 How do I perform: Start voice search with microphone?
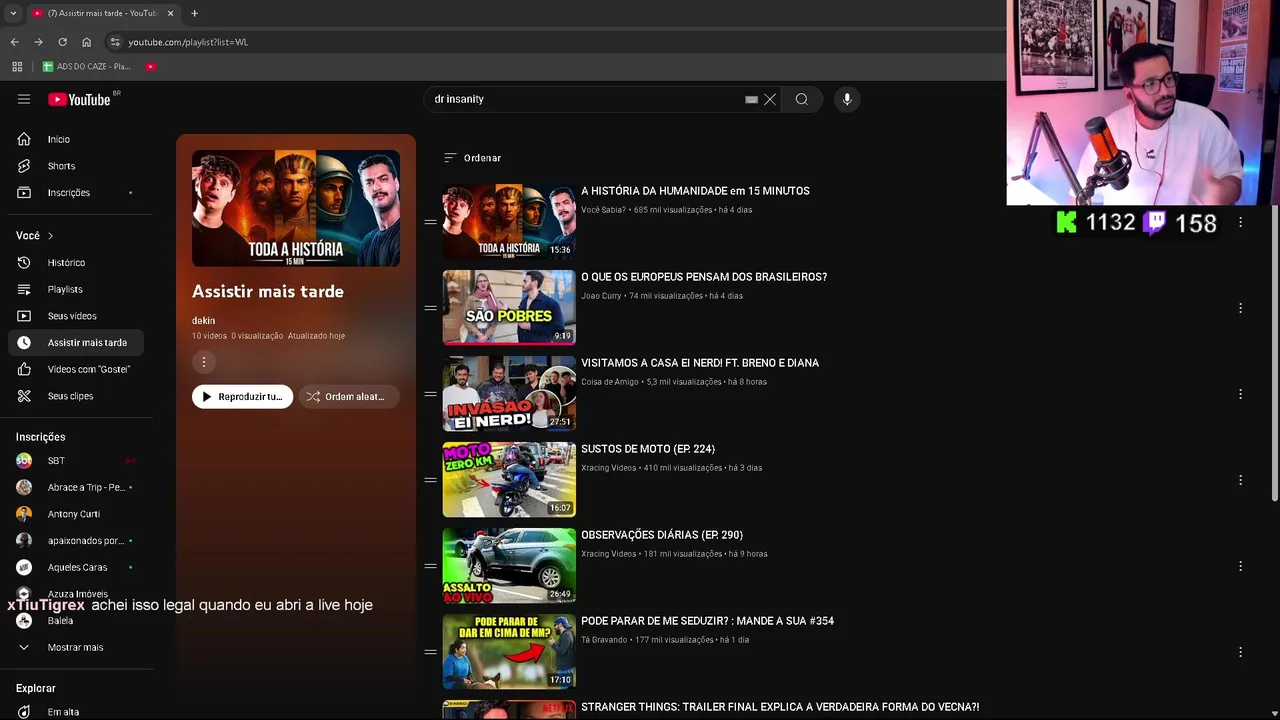[x=847, y=99]
